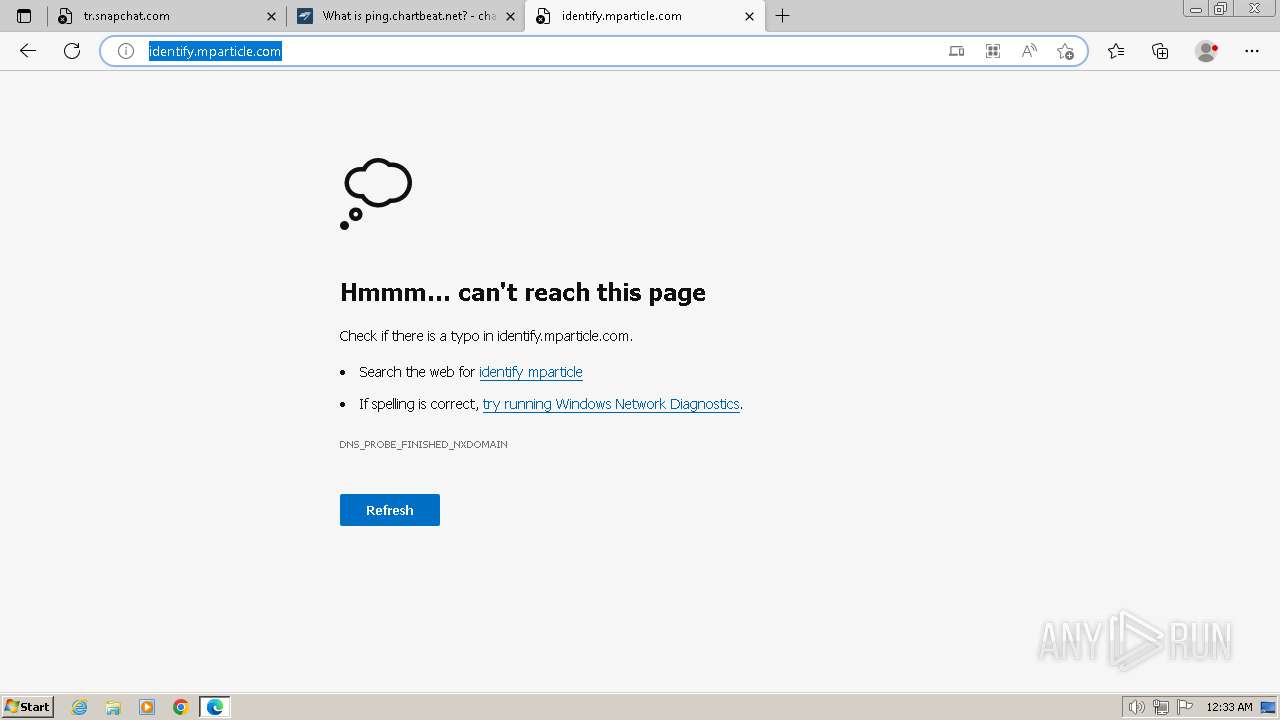The width and height of the screenshot is (1280, 720).
Task: Select the identify.mparticle.com tab
Action: [644, 16]
